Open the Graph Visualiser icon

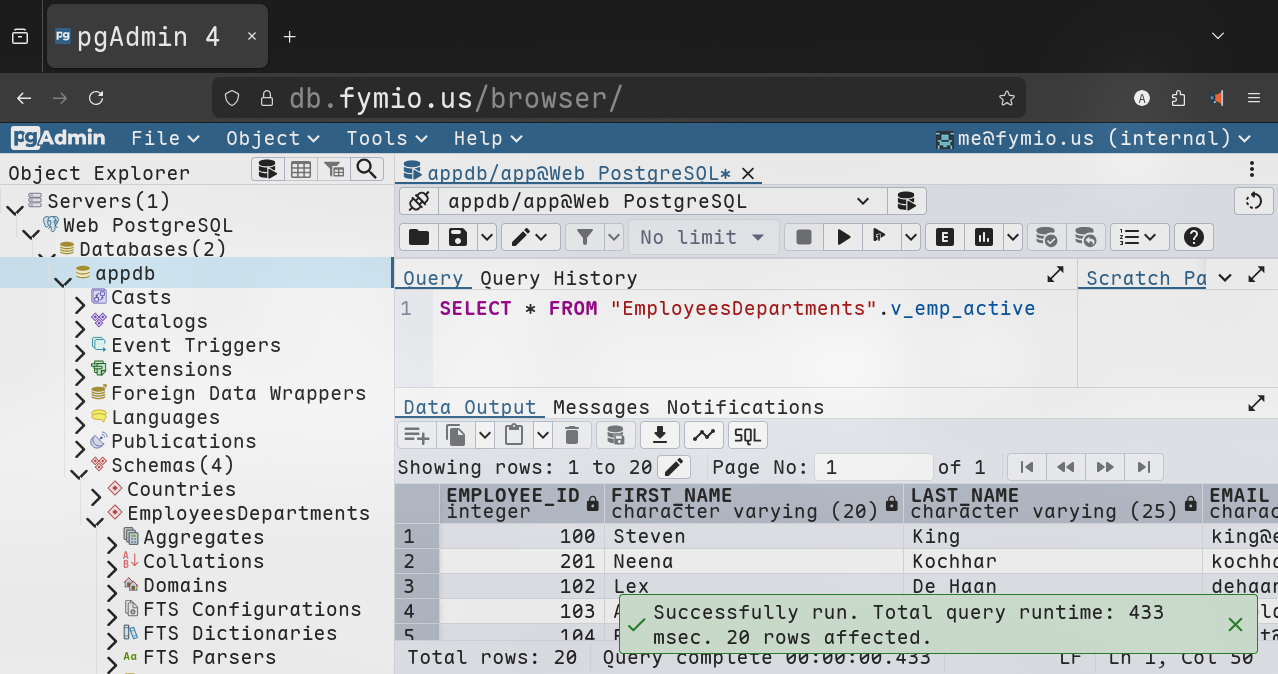[x=704, y=435]
